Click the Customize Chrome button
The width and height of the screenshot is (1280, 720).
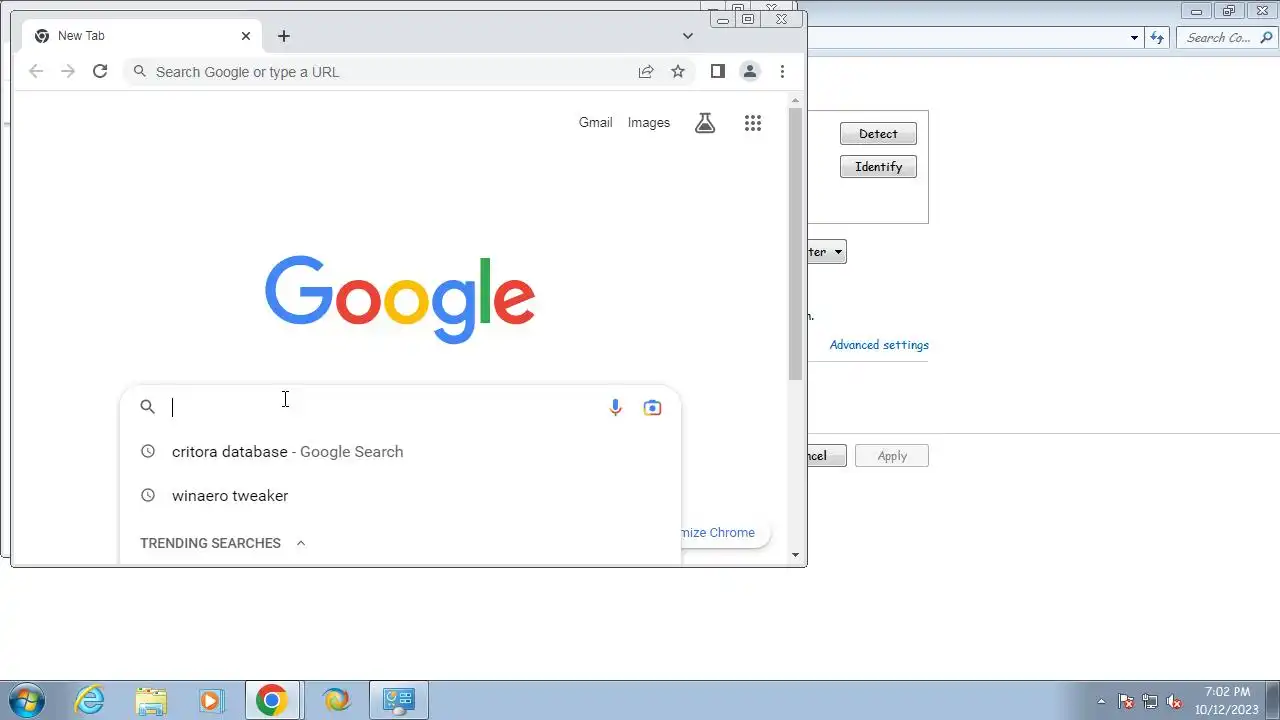(x=725, y=532)
